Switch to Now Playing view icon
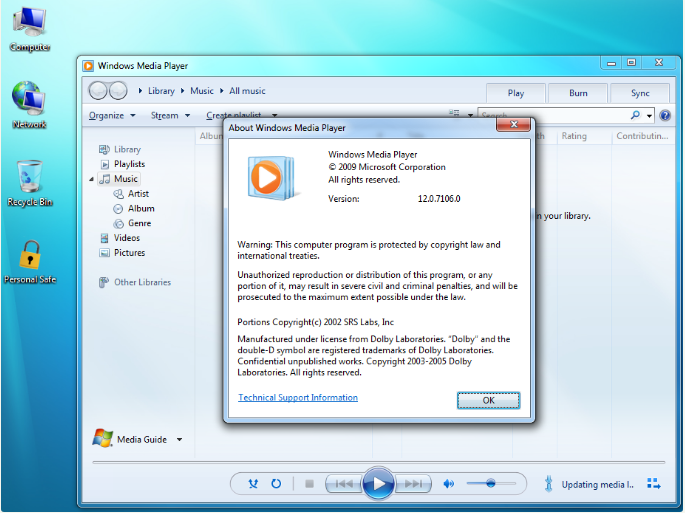 [654, 484]
